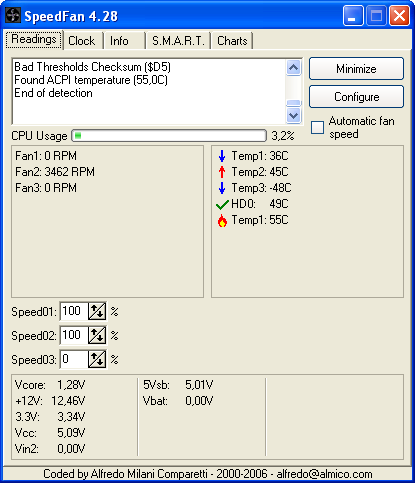The width and height of the screenshot is (415, 483).
Task: Open the Info tab
Action: [119, 41]
